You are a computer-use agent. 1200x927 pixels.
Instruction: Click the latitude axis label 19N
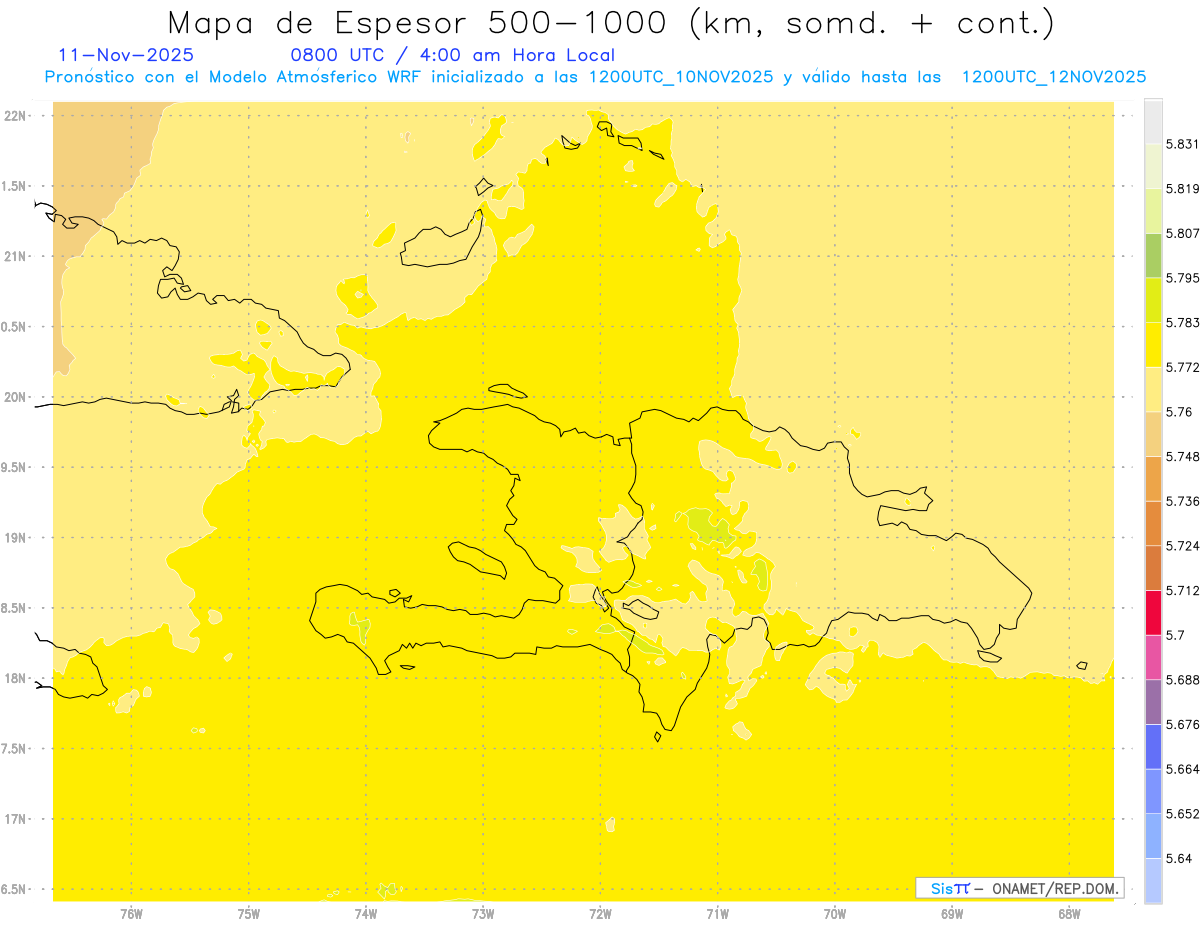pyautogui.click(x=15, y=538)
